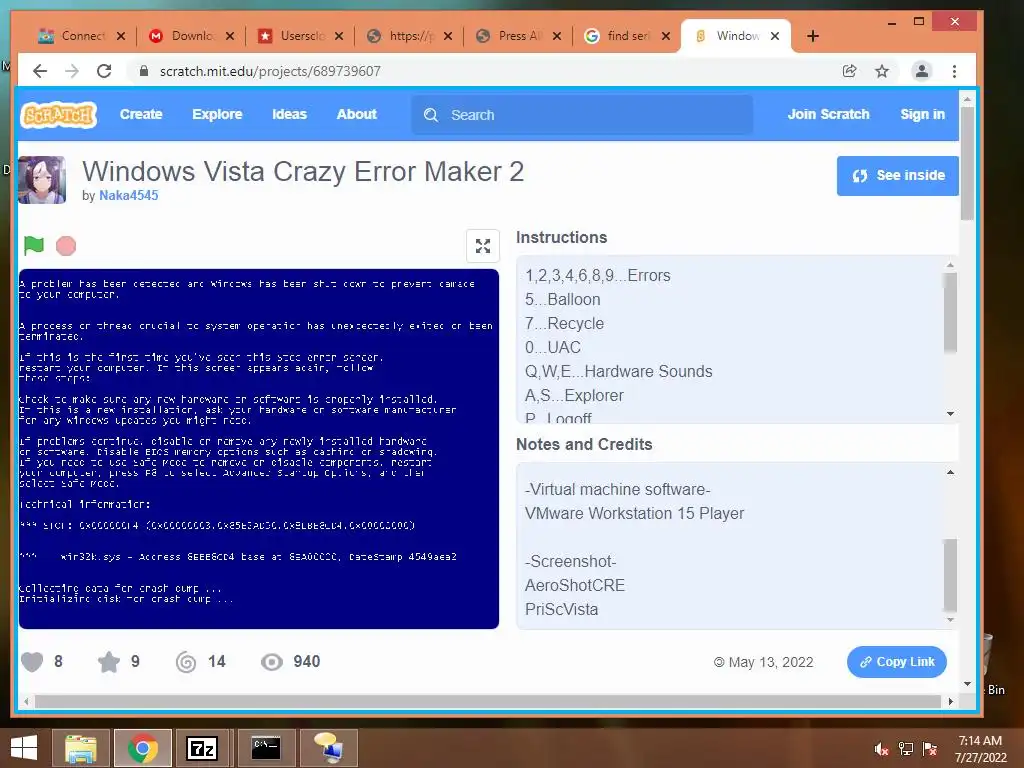The height and width of the screenshot is (768, 1024).
Task: Click the horizontal scrollbar right arrow
Action: [x=950, y=701]
